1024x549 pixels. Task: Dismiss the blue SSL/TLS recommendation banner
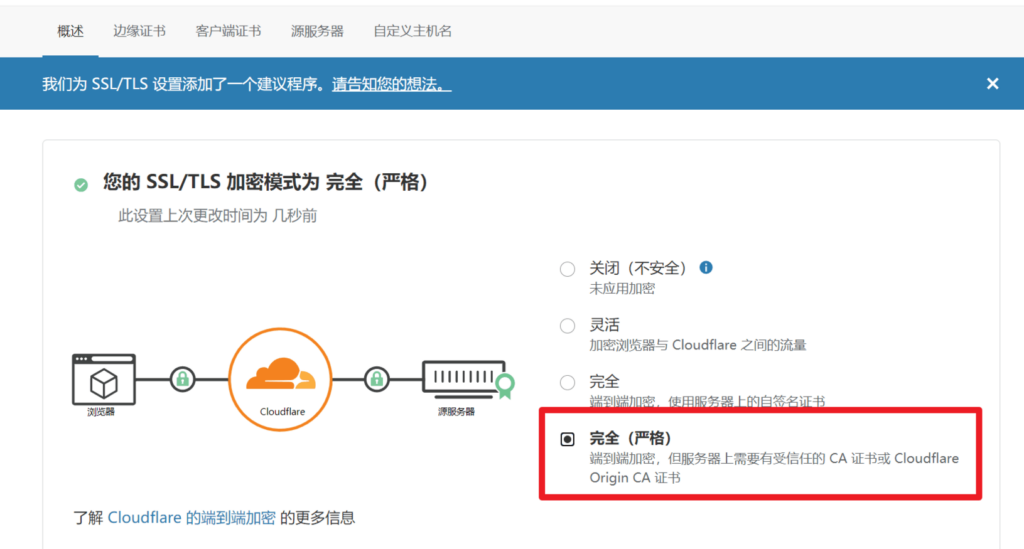[992, 84]
